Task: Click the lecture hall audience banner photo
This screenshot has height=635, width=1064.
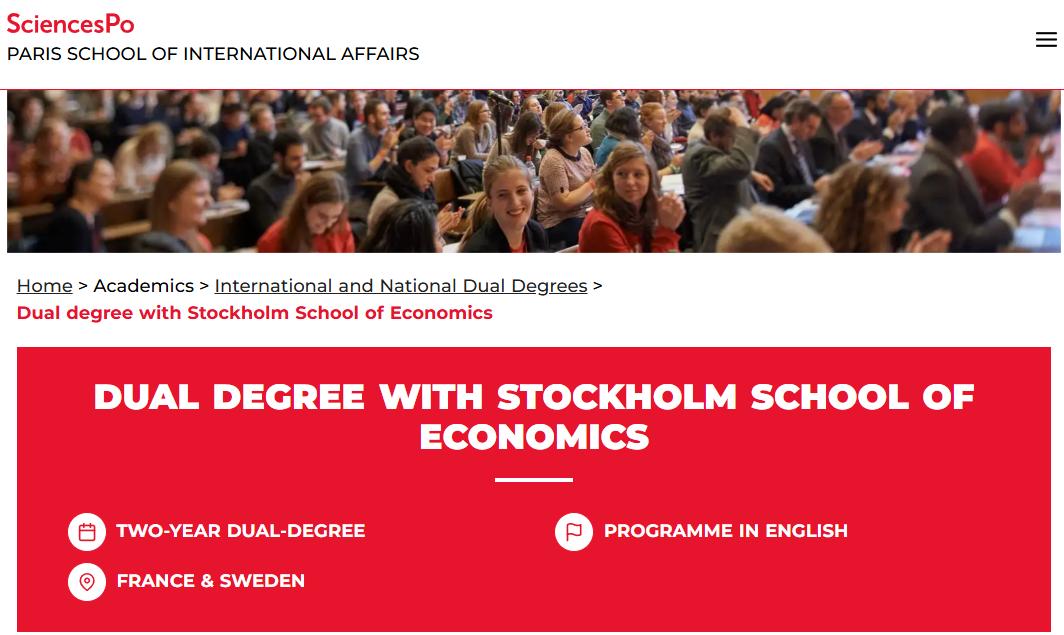Action: coord(532,171)
